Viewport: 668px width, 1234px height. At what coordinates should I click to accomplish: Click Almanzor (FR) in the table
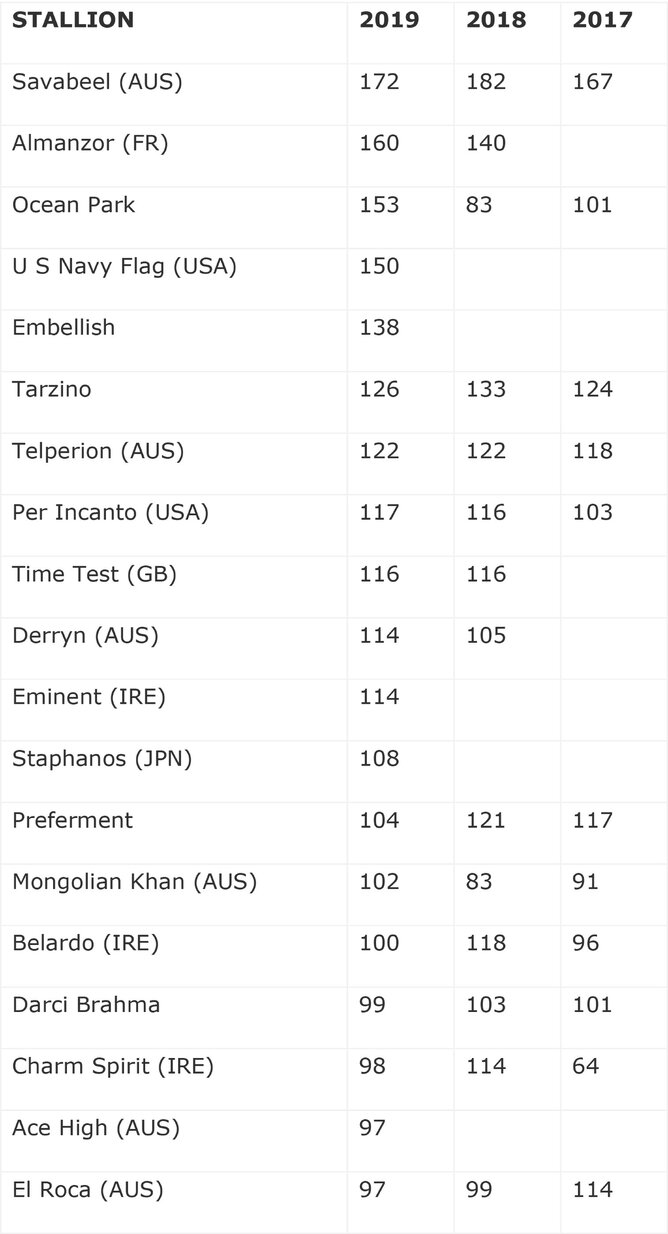90,143
